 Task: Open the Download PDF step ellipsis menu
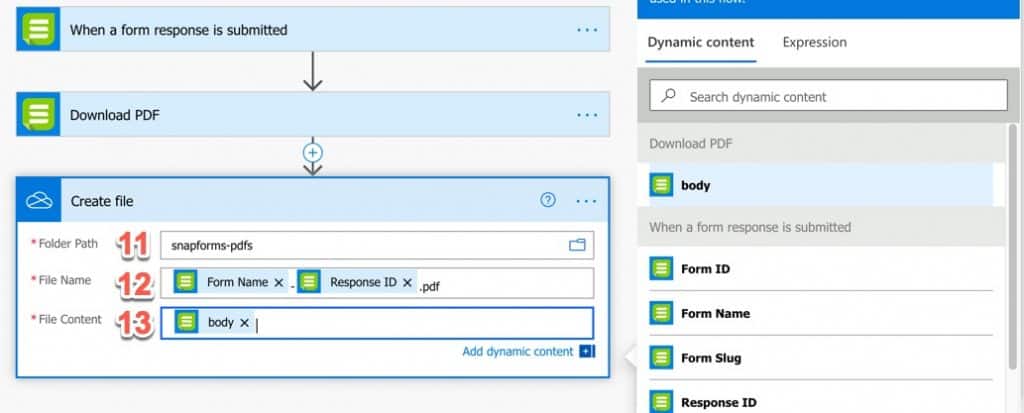tap(586, 115)
